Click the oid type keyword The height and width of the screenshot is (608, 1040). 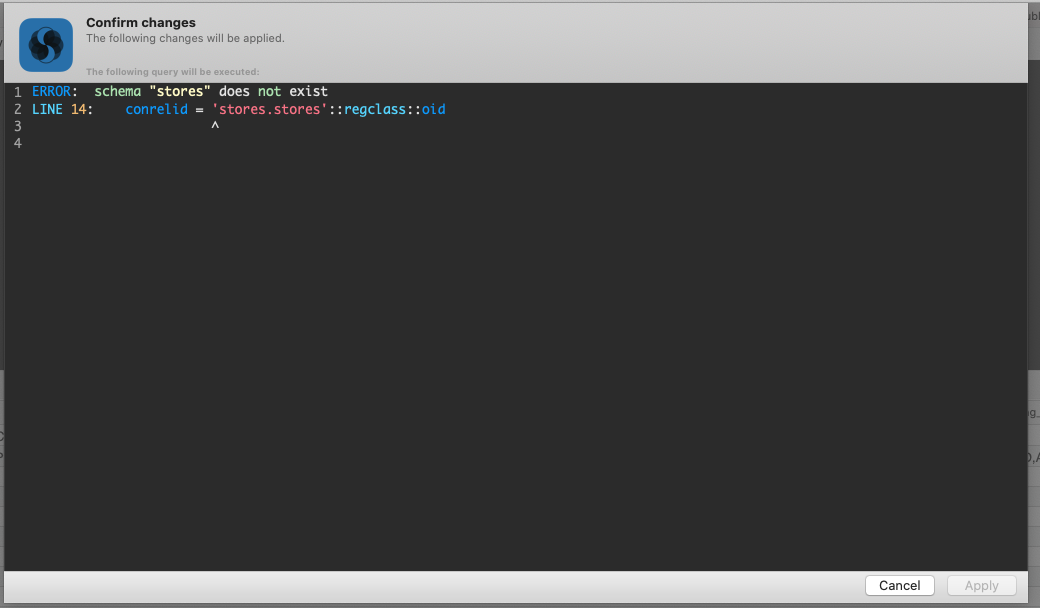coord(433,109)
